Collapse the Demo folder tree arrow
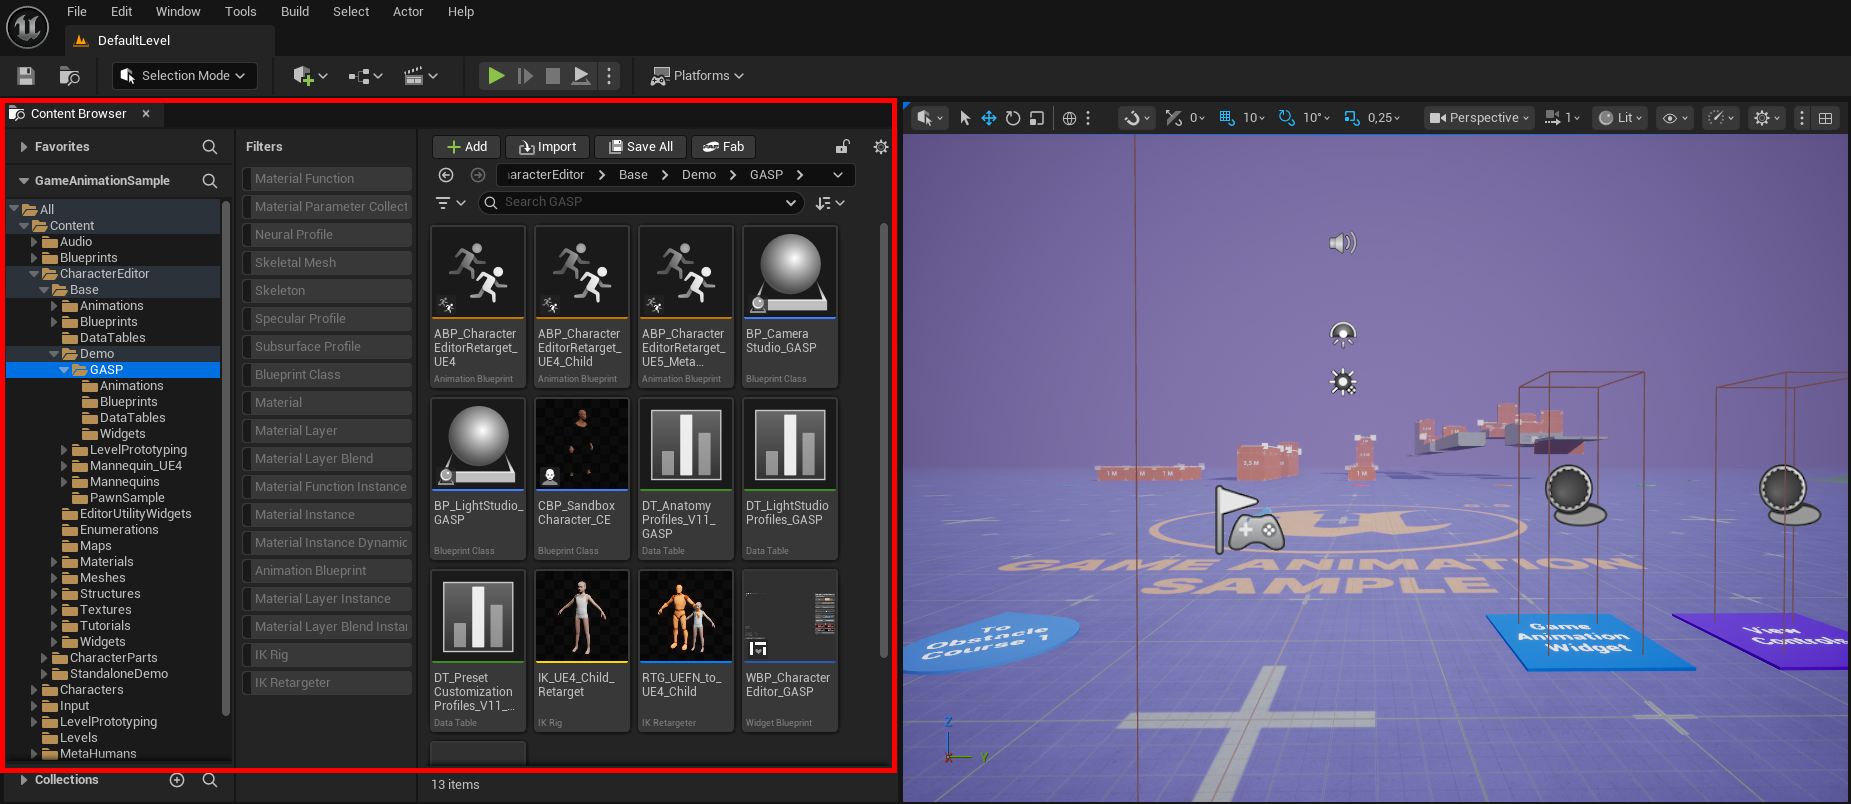This screenshot has width=1851, height=804. coord(54,354)
